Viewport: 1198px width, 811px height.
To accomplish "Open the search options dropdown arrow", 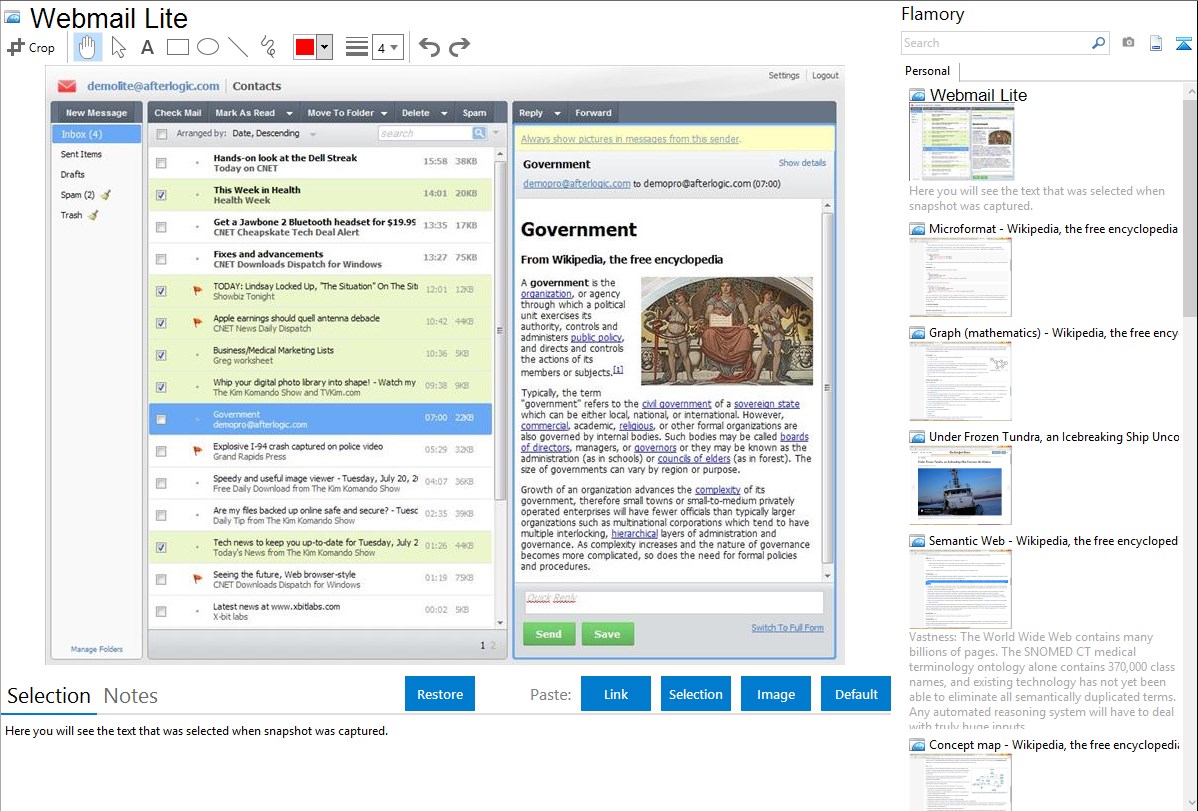I will [x=495, y=133].
